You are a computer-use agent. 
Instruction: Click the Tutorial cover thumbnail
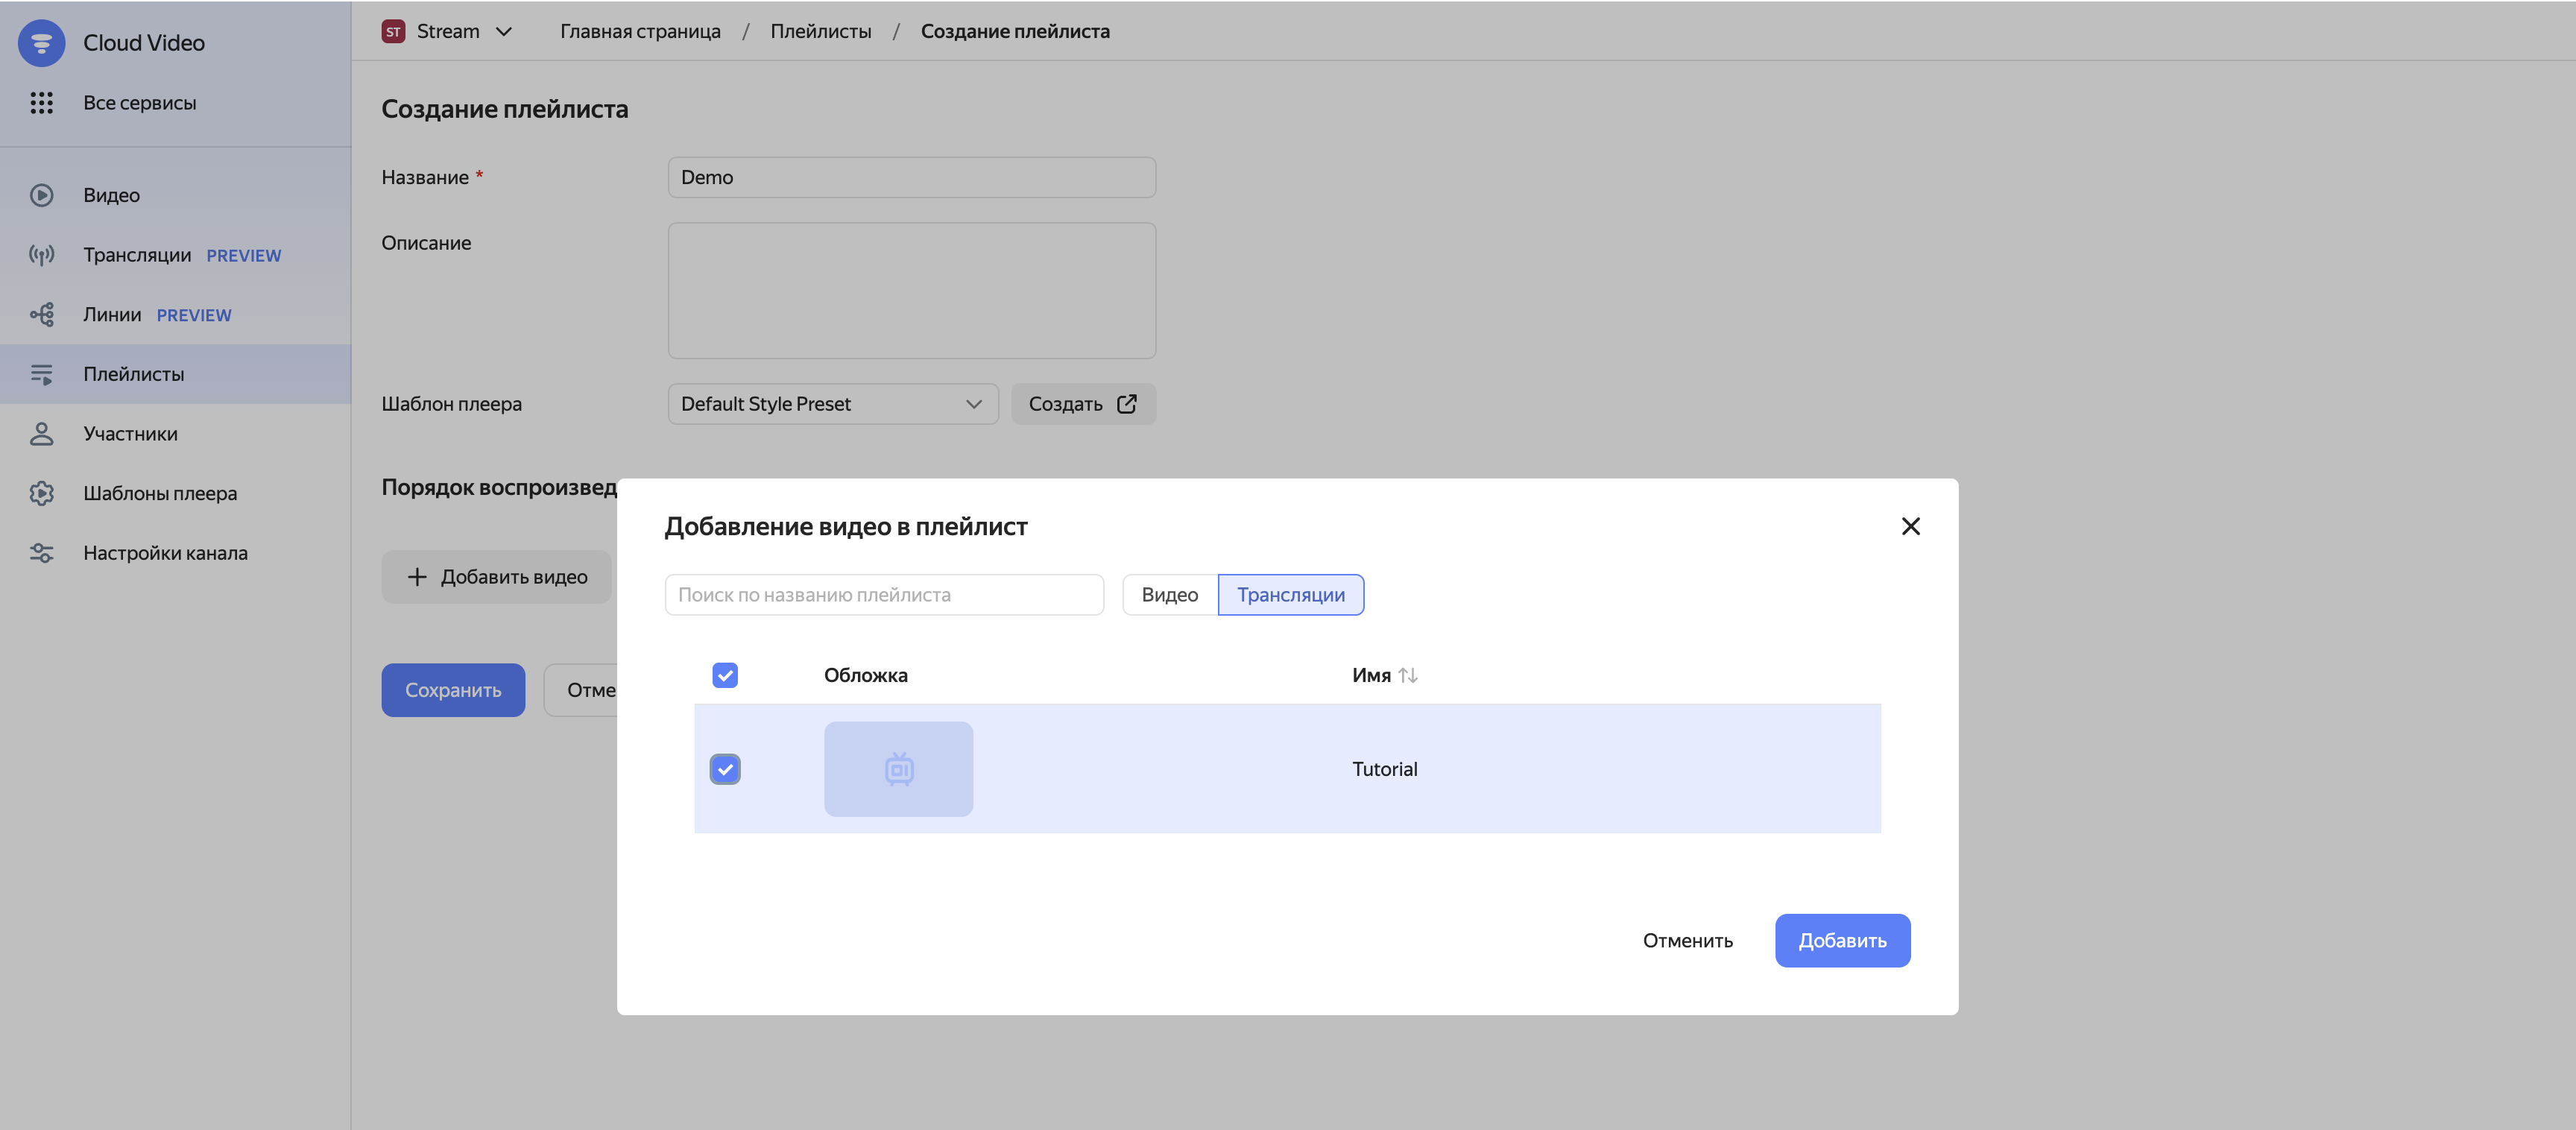click(x=898, y=769)
